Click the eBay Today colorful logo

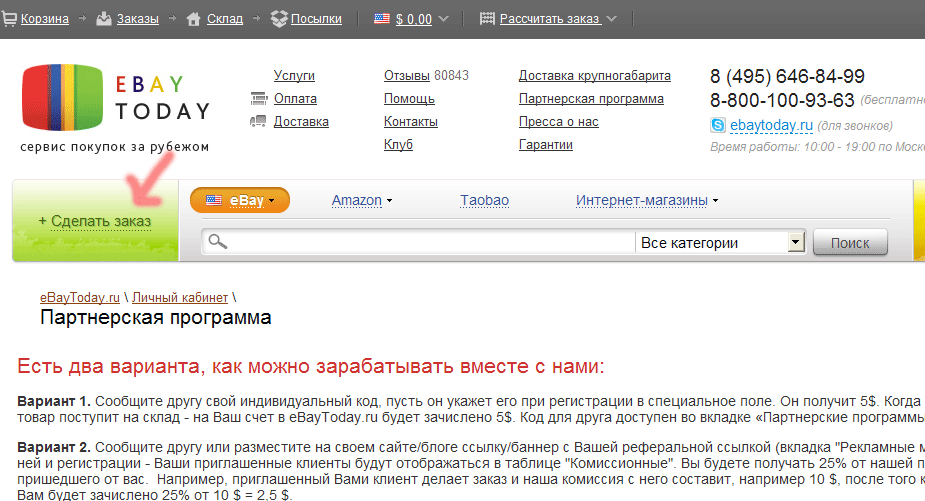tap(63, 97)
